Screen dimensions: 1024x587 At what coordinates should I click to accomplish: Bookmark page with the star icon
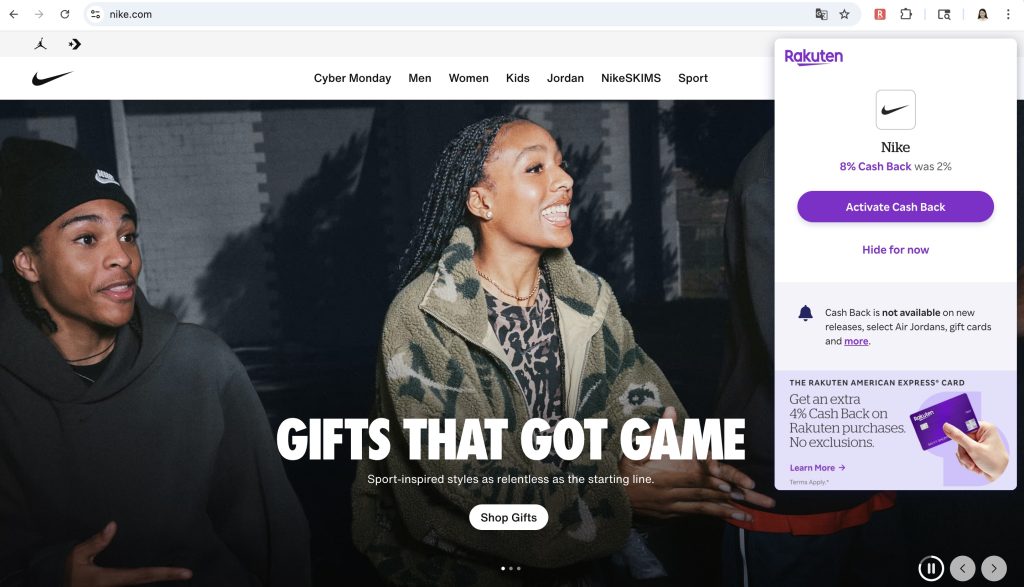pos(844,14)
